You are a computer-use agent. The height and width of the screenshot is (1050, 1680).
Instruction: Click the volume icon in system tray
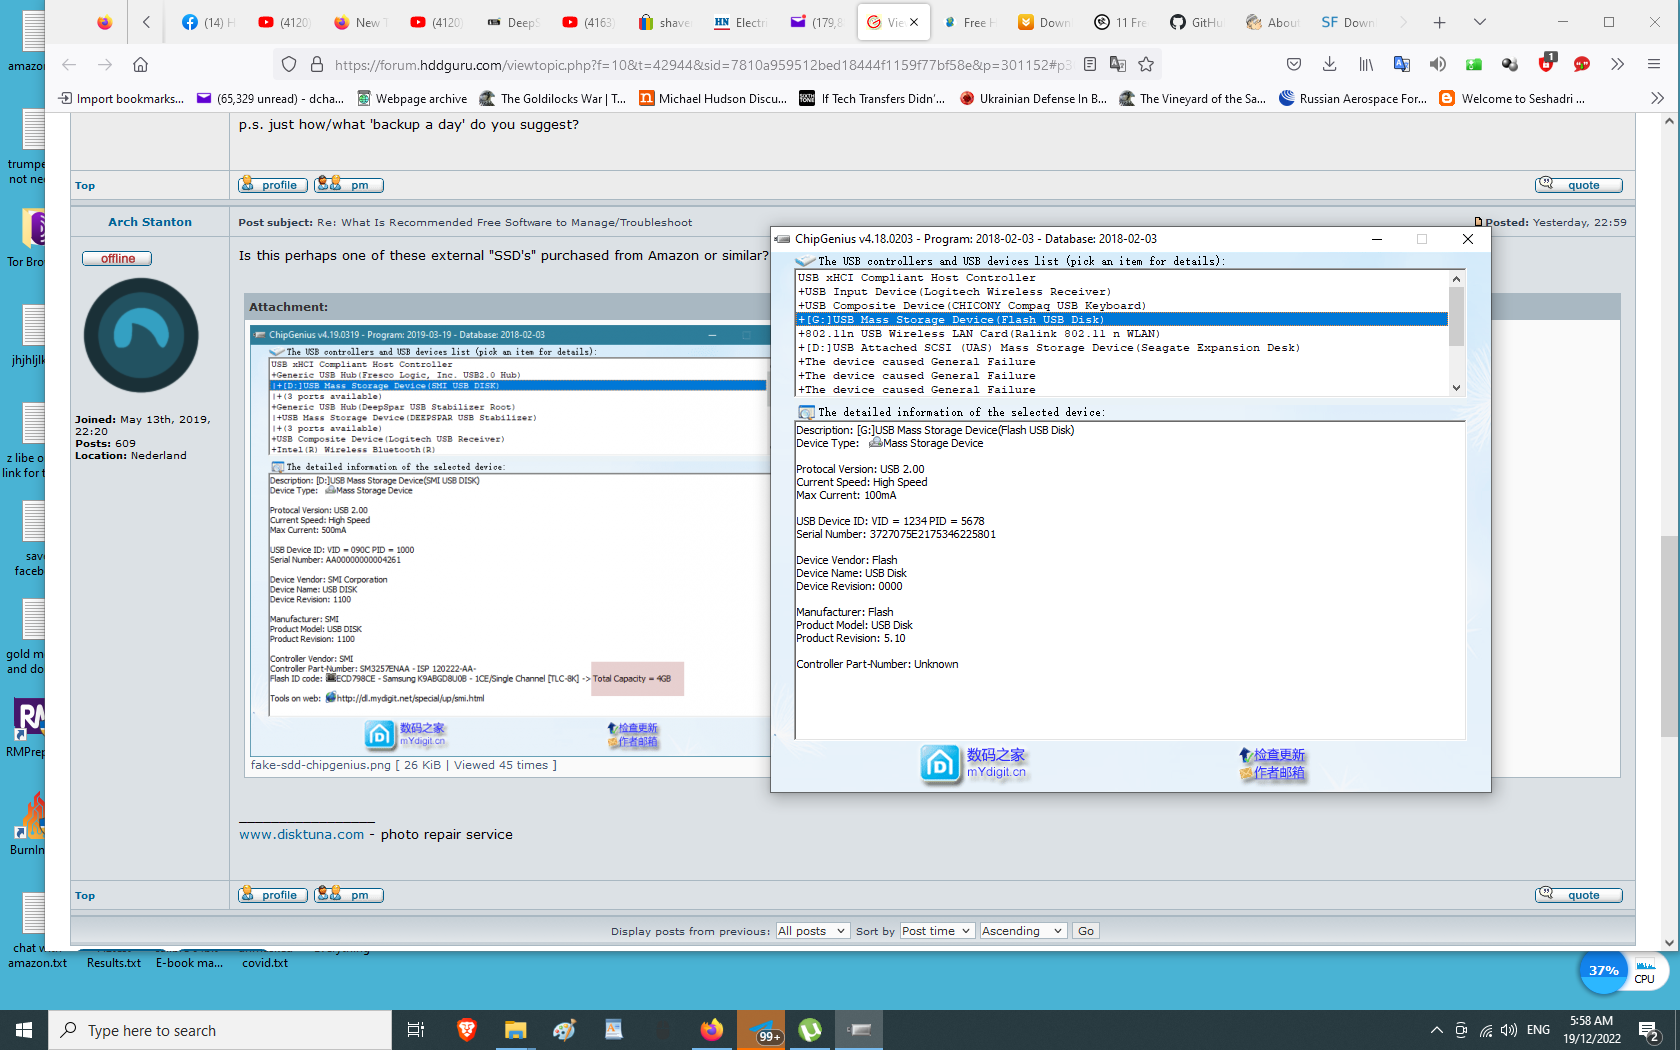pos(1509,1030)
